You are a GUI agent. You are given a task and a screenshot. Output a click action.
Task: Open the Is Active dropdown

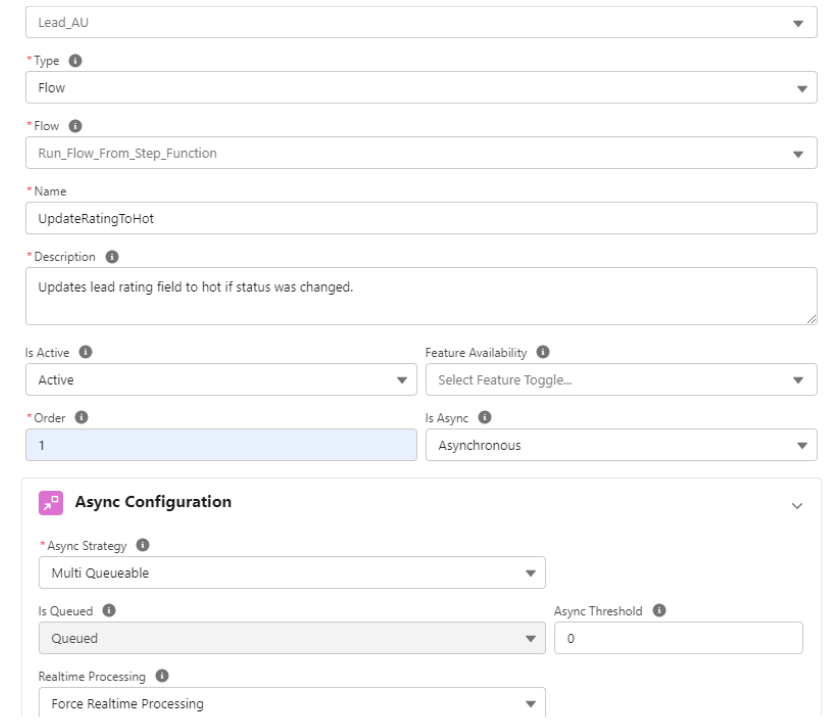click(220, 380)
